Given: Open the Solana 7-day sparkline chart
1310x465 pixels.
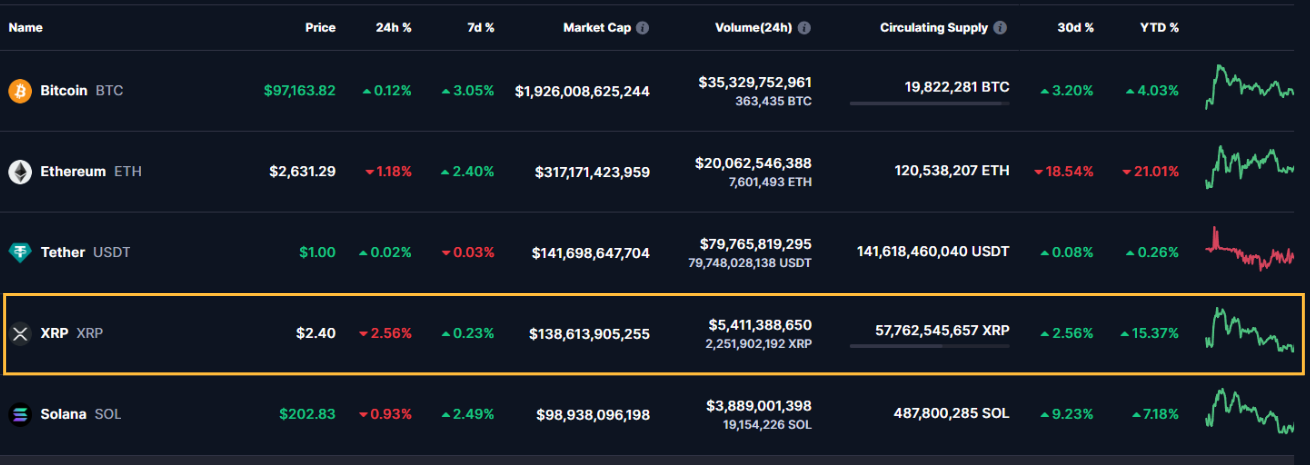Looking at the screenshot, I should pyautogui.click(x=1250, y=411).
